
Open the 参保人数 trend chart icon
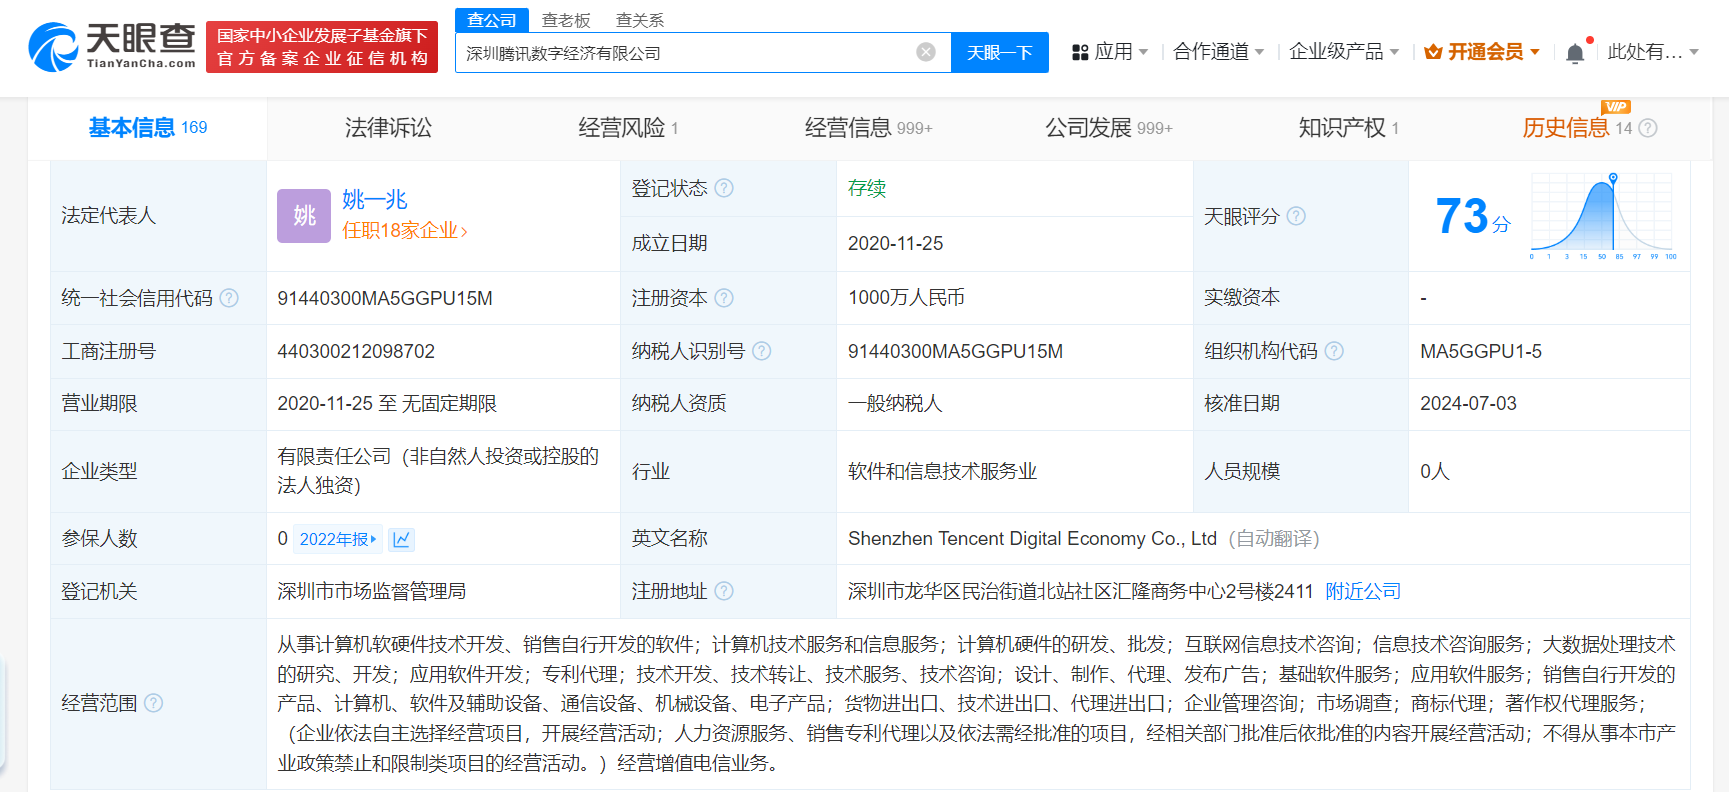pyautogui.click(x=402, y=539)
